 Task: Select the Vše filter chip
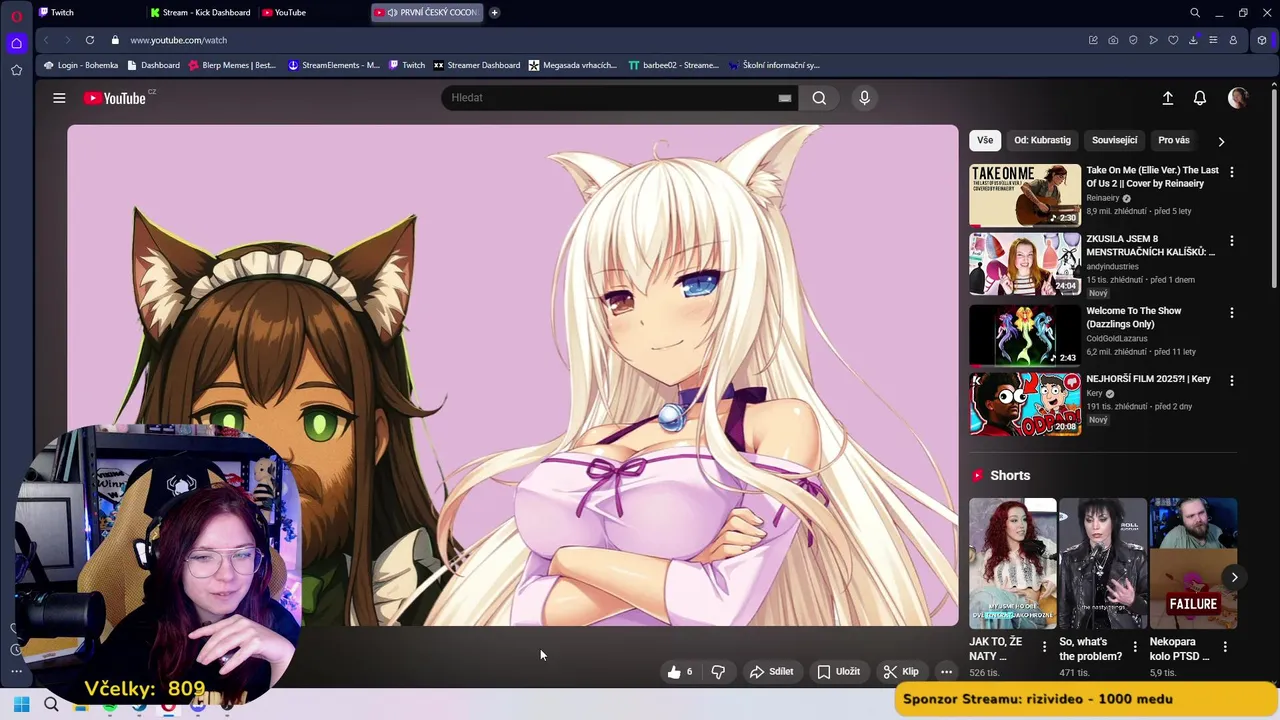point(985,141)
